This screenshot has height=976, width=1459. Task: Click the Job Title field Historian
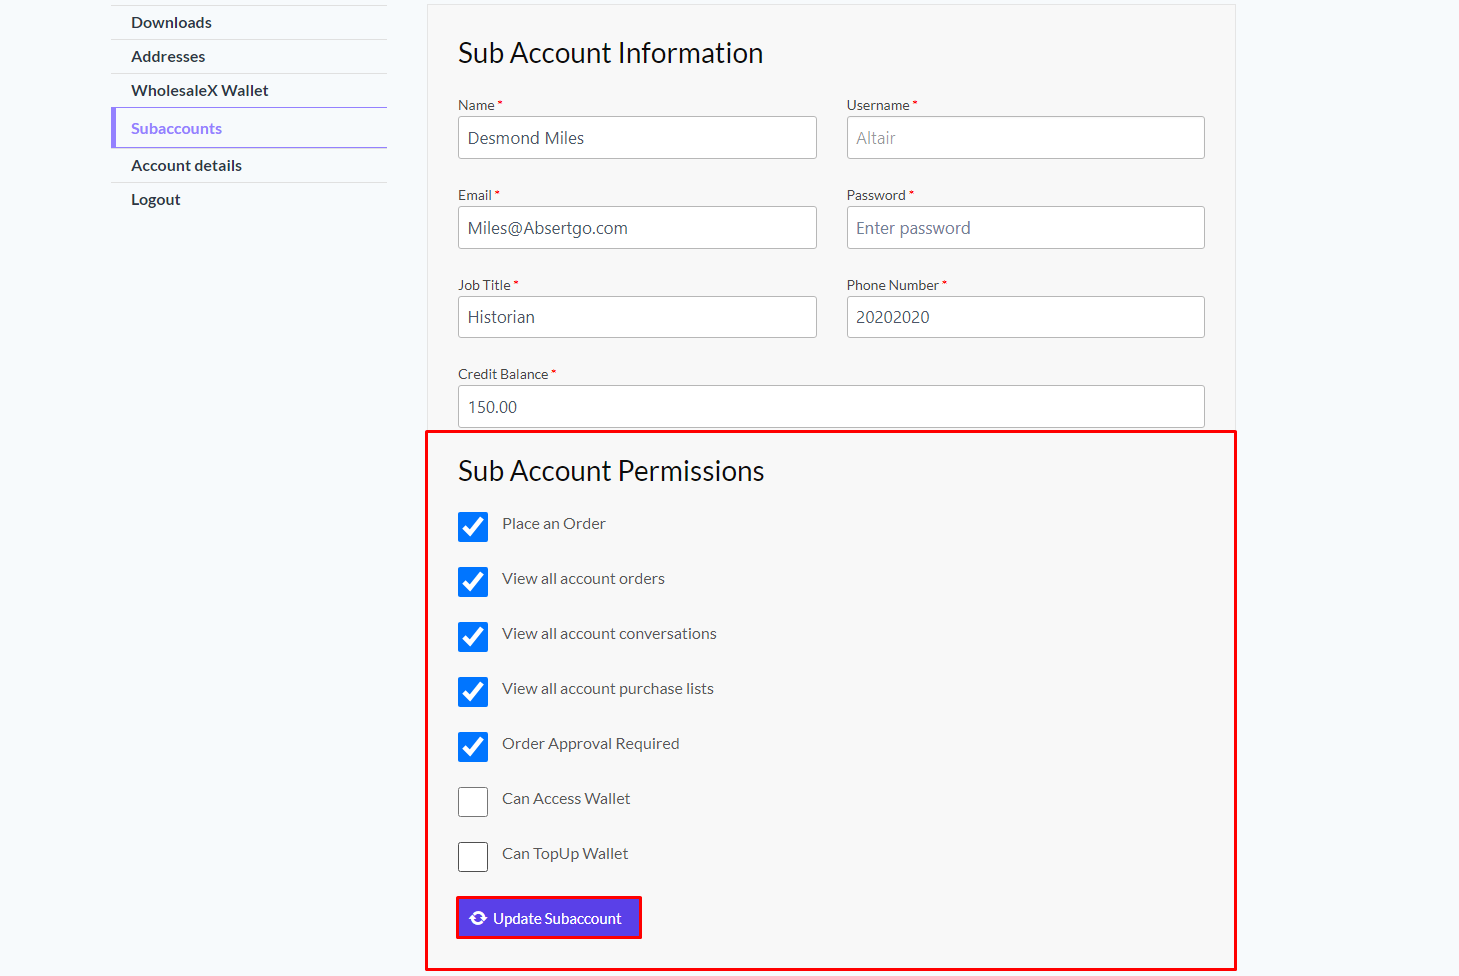637,317
